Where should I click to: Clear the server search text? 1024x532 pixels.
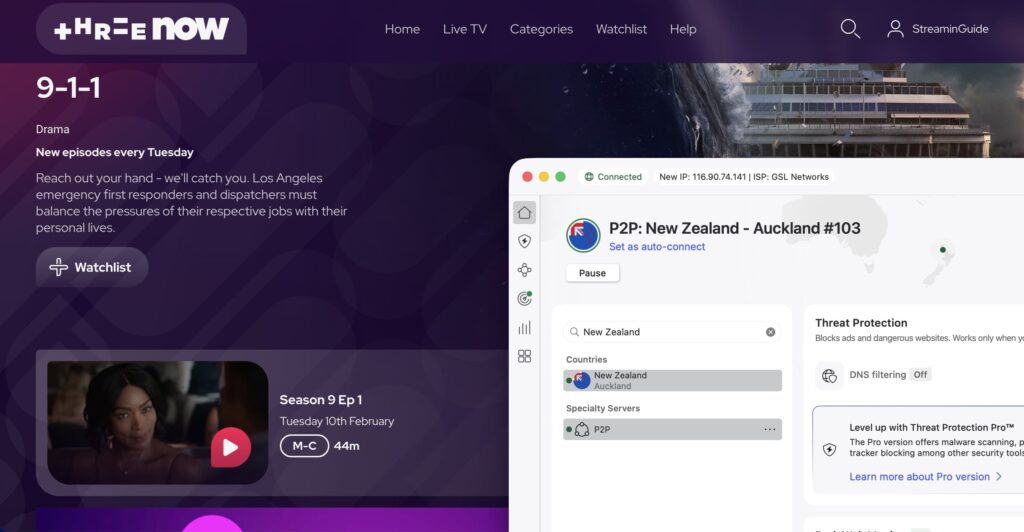coord(771,332)
